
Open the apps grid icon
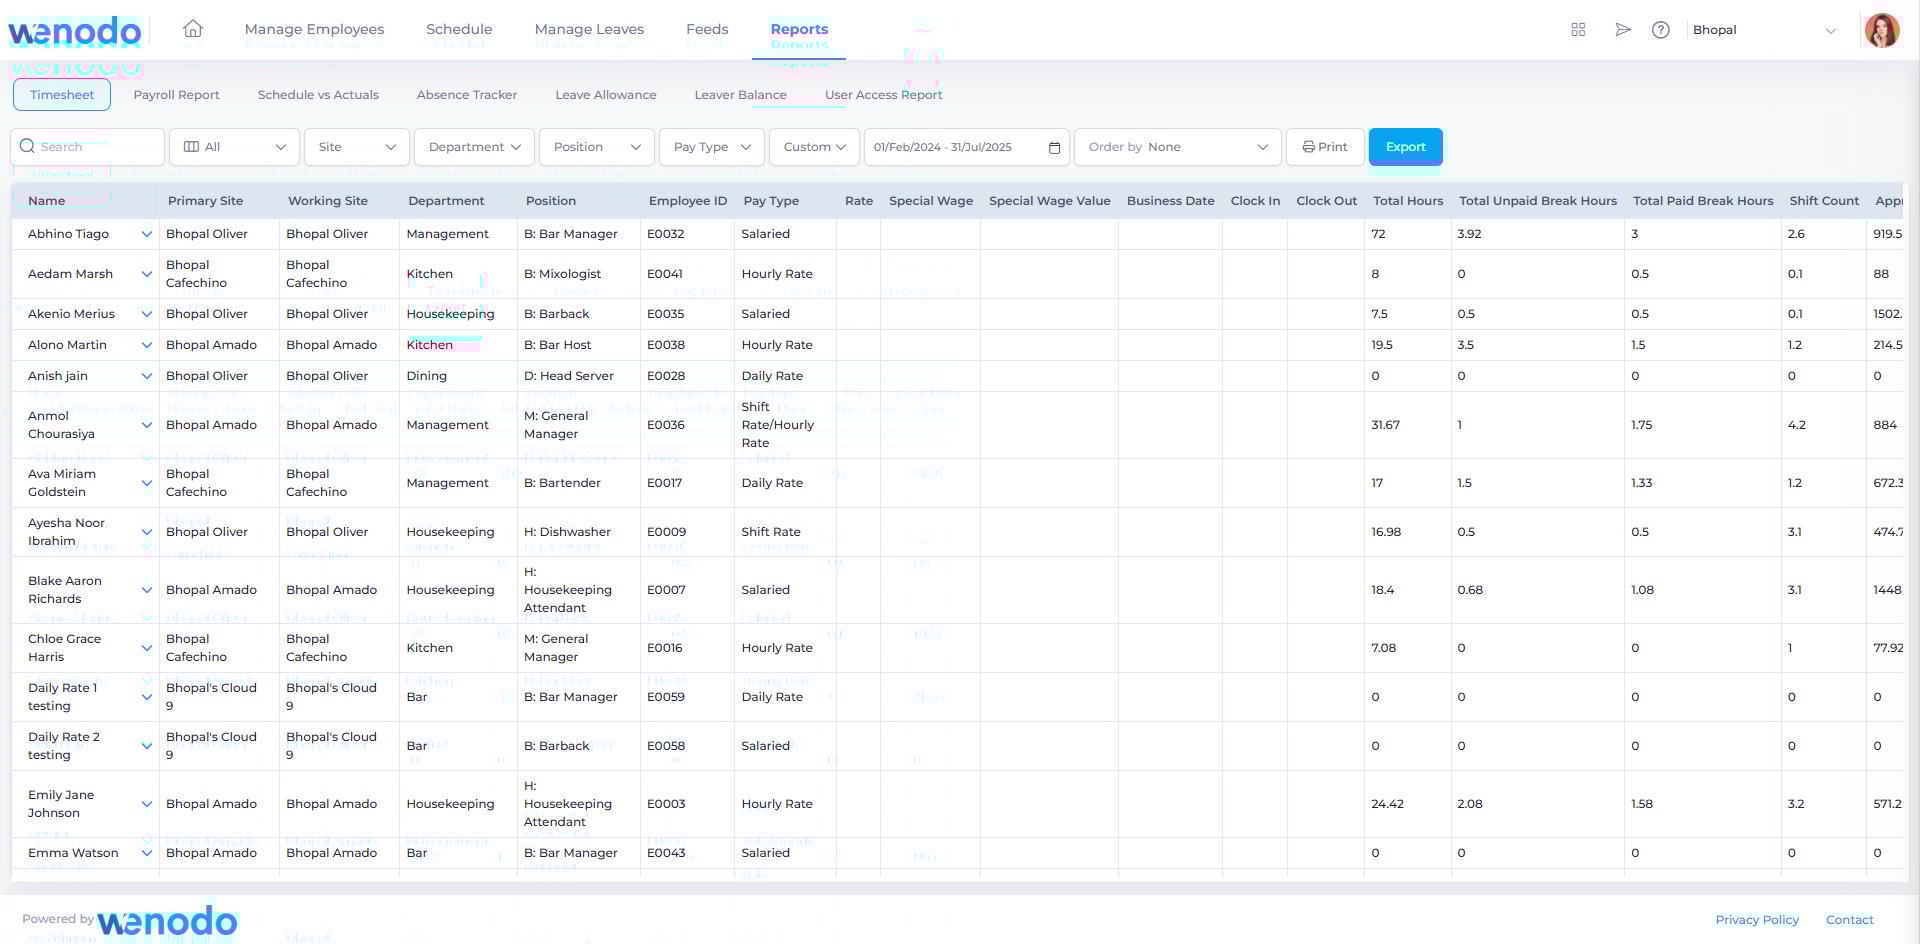point(1578,30)
